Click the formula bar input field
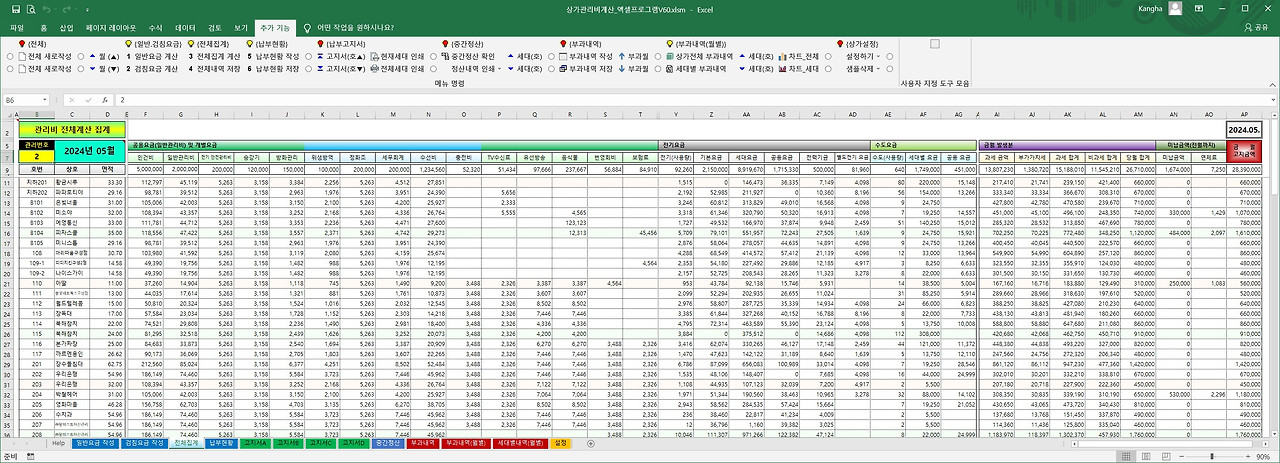This screenshot has width=1280, height=463. tap(690, 100)
